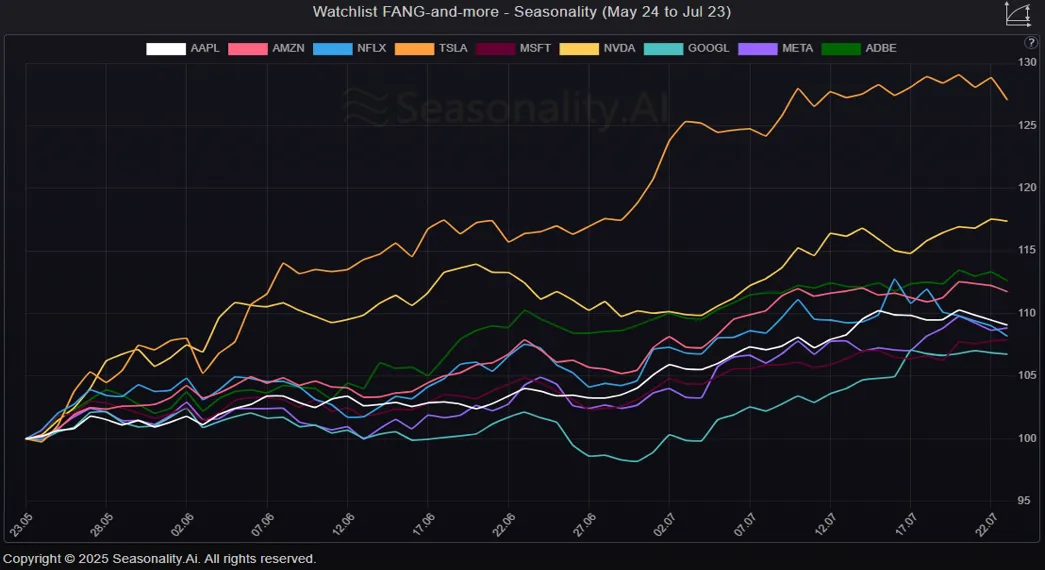This screenshot has height=570, width=1045.
Task: Toggle AMZN series via its pink swatch
Action: tap(248, 49)
